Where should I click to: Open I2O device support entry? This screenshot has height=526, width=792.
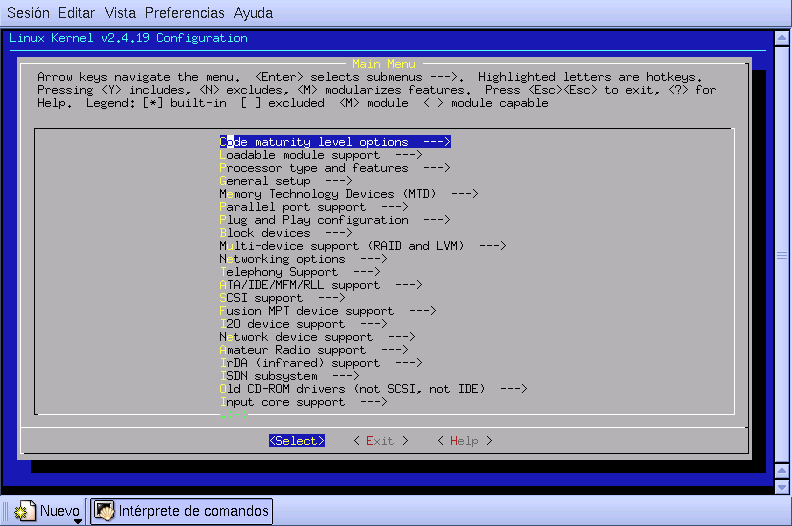[x=303, y=324]
